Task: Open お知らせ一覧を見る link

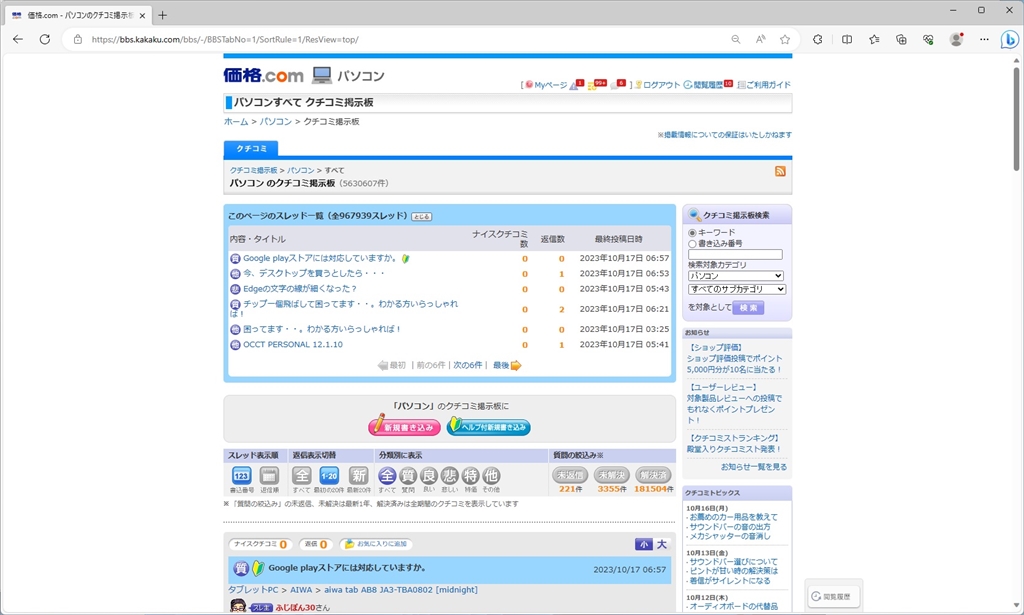Action: pyautogui.click(x=754, y=467)
